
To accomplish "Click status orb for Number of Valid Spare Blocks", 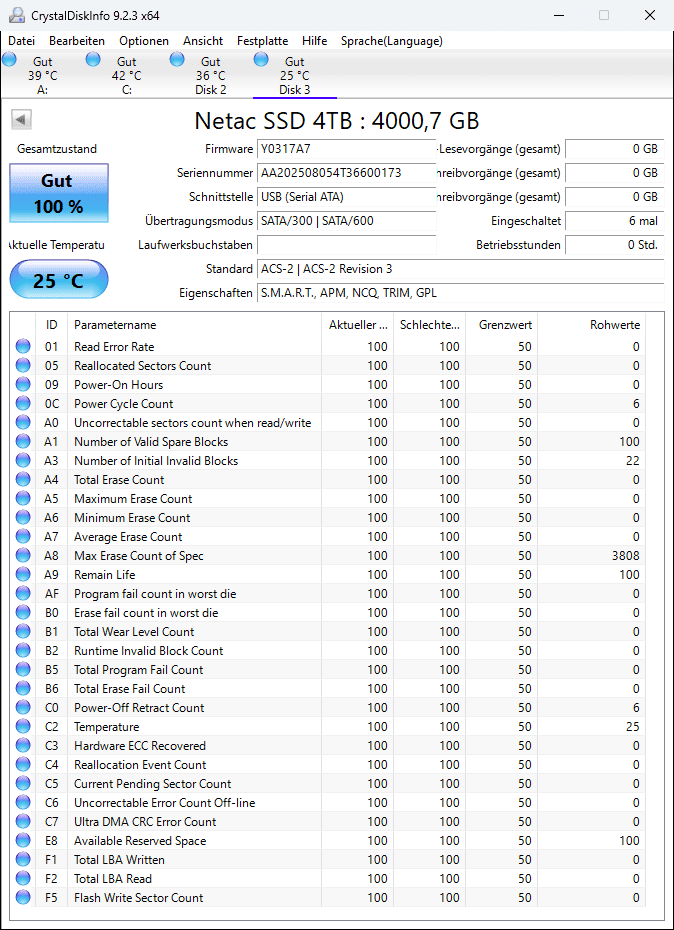I will pyautogui.click(x=23, y=442).
